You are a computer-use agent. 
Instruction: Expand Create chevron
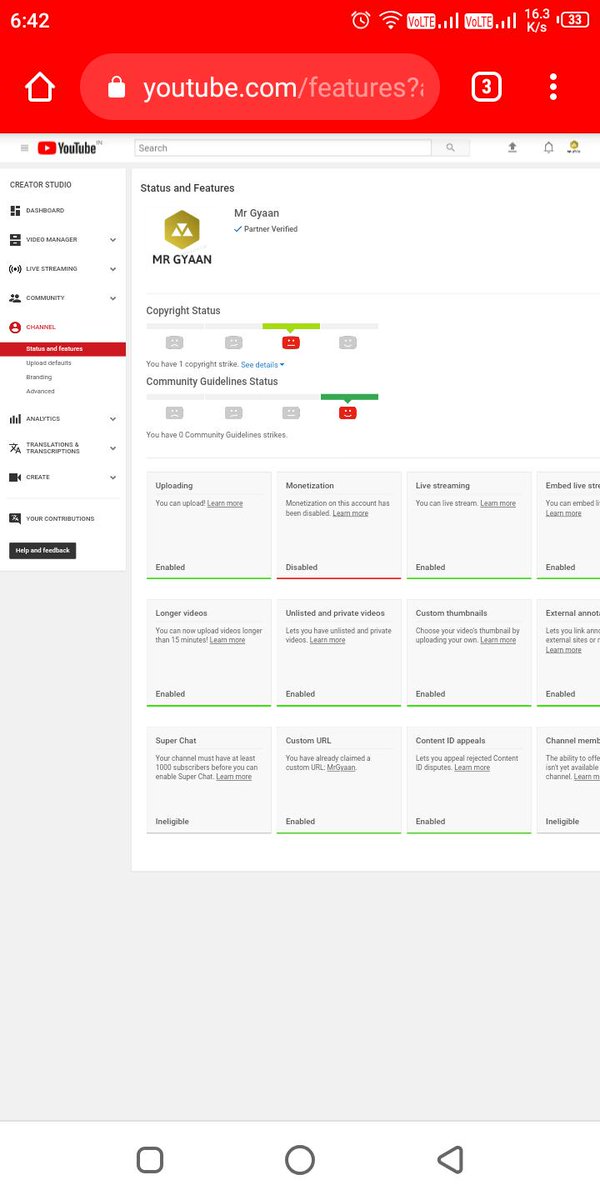tap(113, 477)
